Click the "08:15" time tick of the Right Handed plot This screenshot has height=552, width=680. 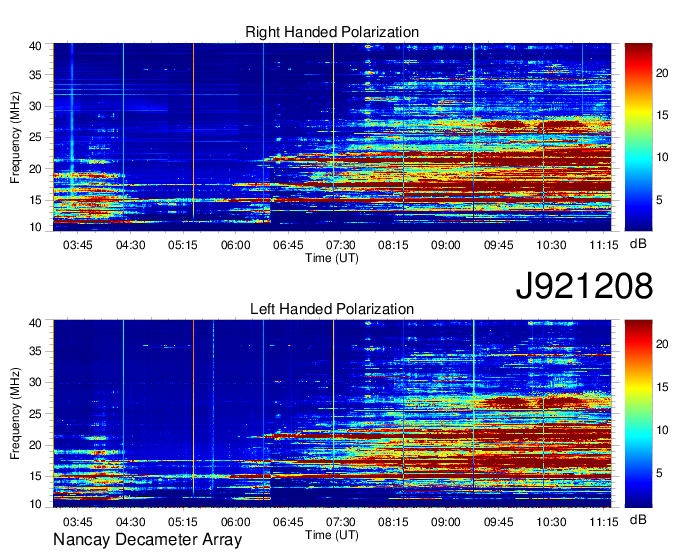(x=393, y=245)
